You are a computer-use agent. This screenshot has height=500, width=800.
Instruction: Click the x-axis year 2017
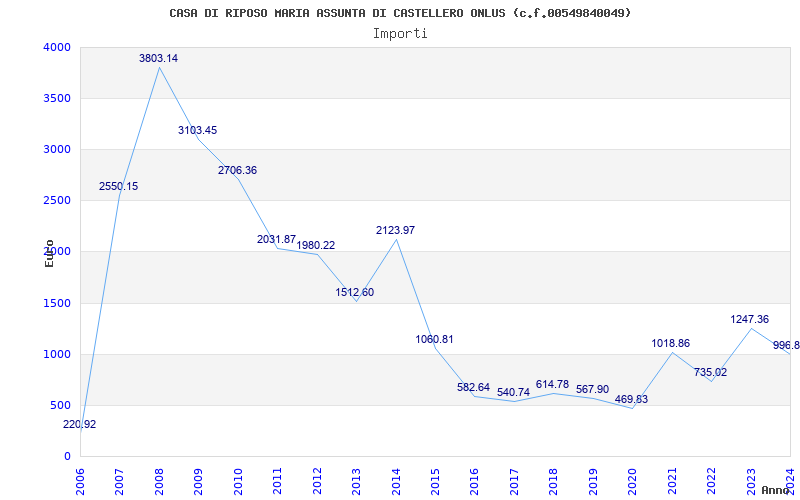point(514,482)
